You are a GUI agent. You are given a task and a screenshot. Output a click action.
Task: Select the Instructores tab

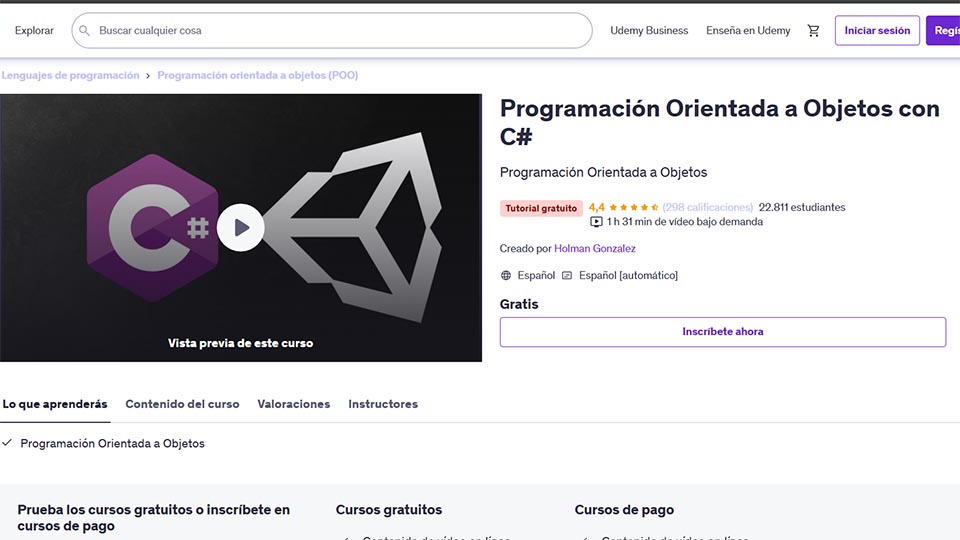click(x=383, y=404)
